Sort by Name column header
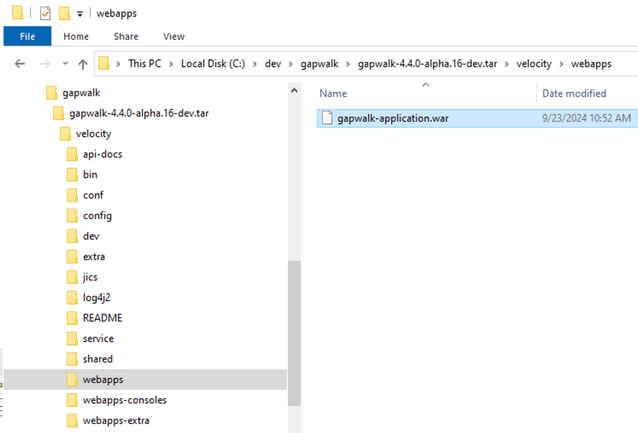Viewport: 638px width, 433px height. (333, 94)
